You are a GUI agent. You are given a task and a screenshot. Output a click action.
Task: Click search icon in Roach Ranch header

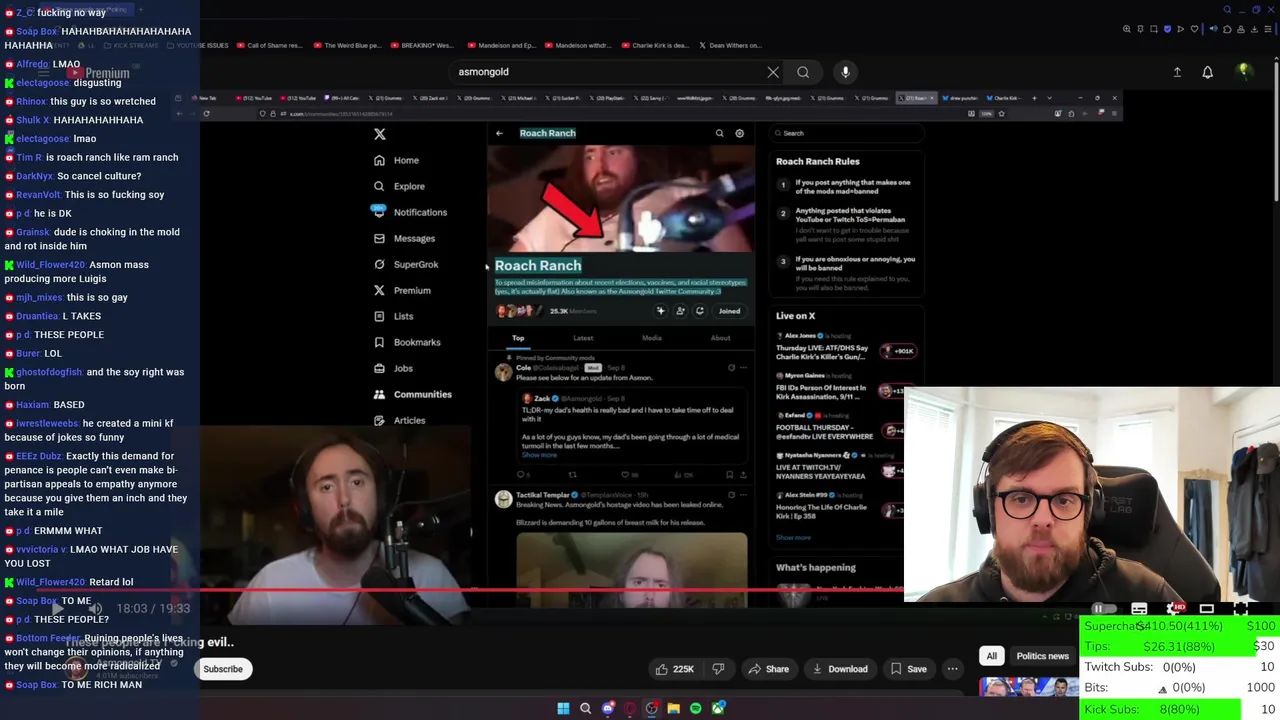click(x=719, y=133)
